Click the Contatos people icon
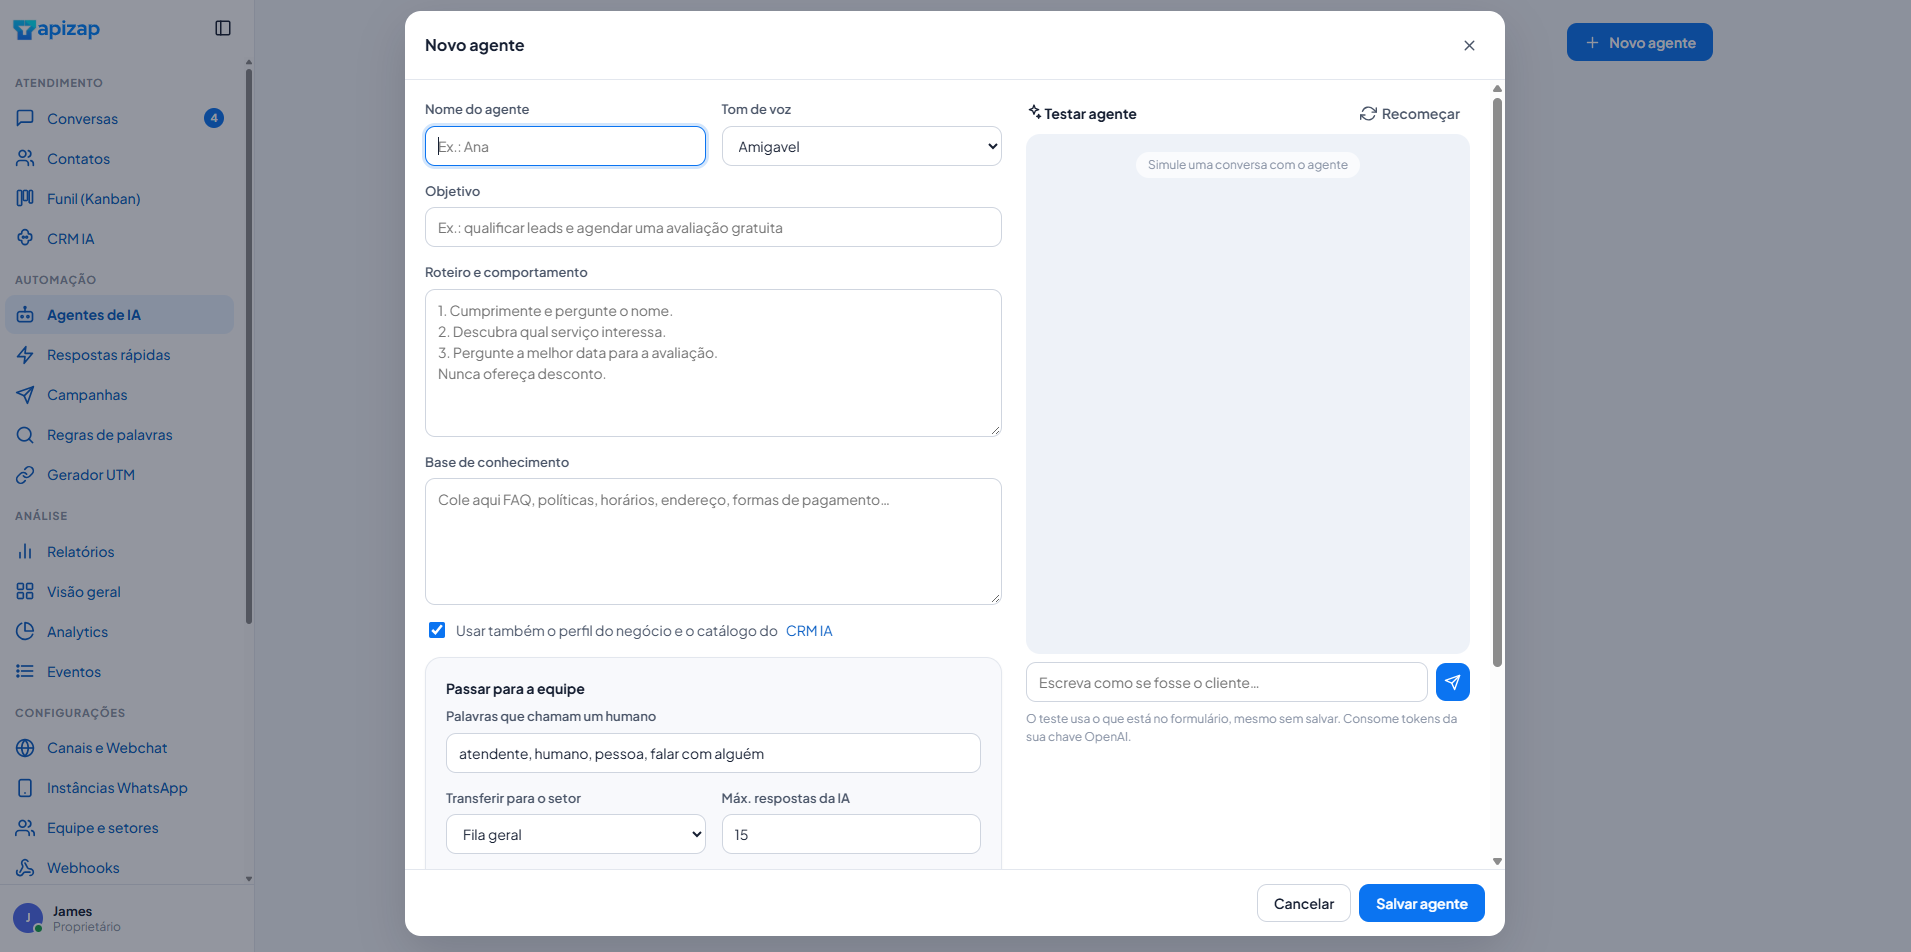This screenshot has width=1911, height=952. (25, 158)
